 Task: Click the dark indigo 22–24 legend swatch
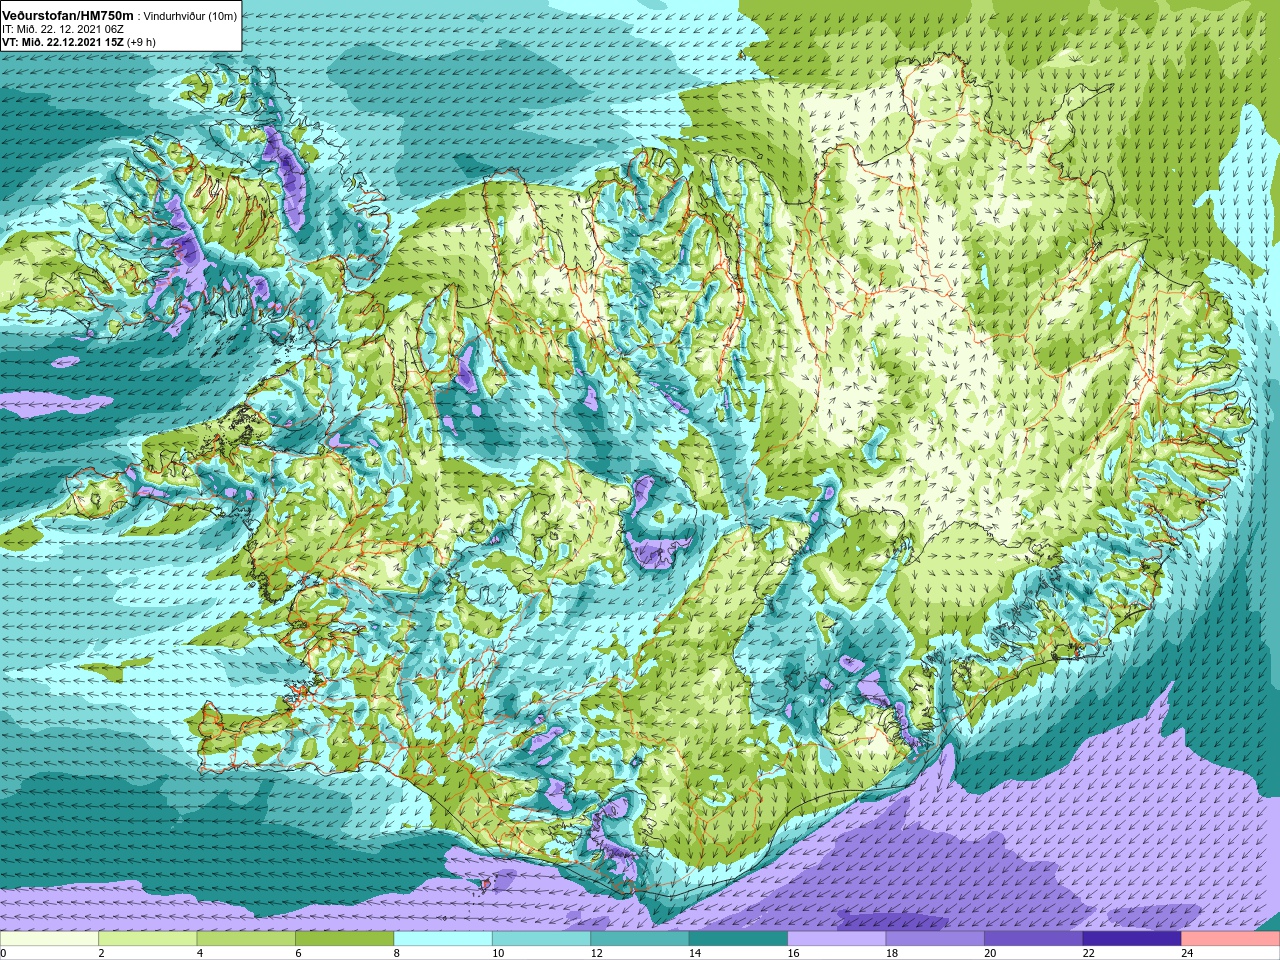[x=1133, y=939]
